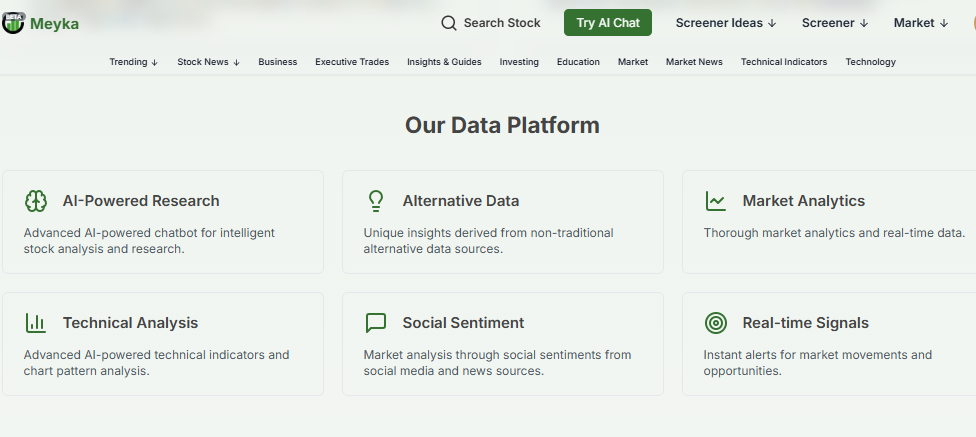Open the Stock News dropdown
The height and width of the screenshot is (437, 976).
pos(208,62)
